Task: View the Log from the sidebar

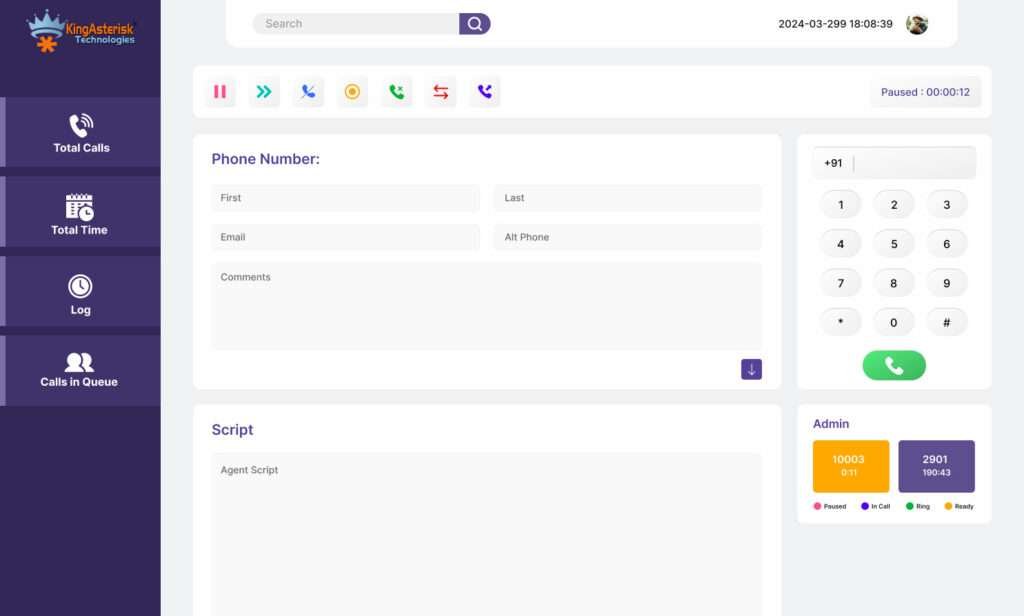Action: tap(80, 291)
